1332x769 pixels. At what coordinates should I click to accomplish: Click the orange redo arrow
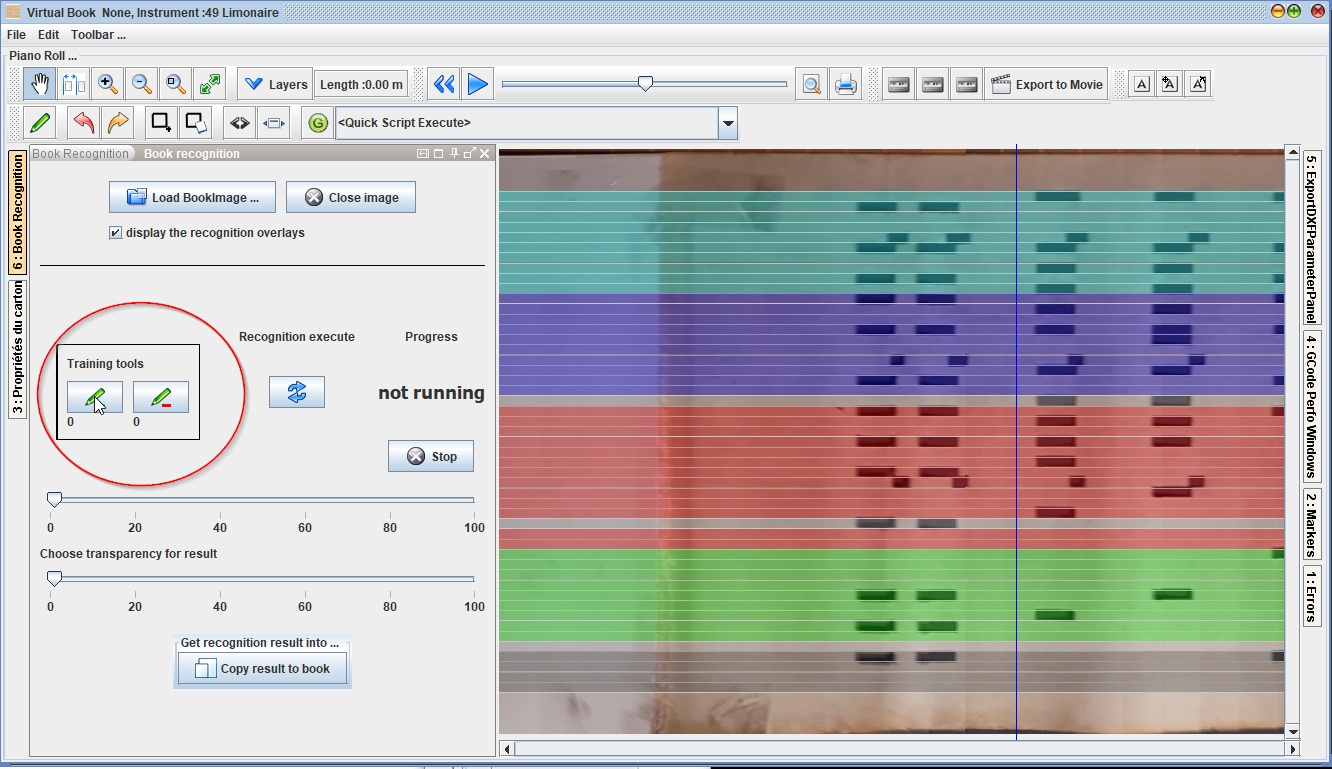(118, 123)
